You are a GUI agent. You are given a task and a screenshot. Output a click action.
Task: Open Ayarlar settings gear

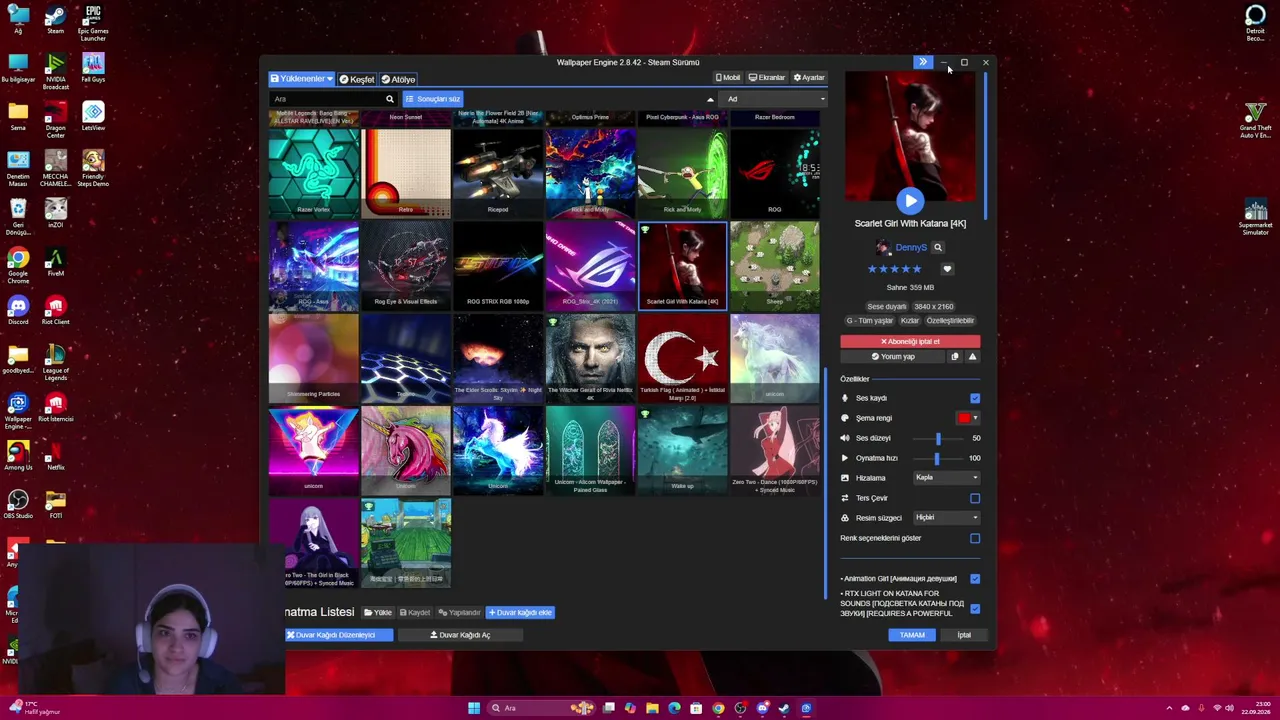tap(809, 78)
